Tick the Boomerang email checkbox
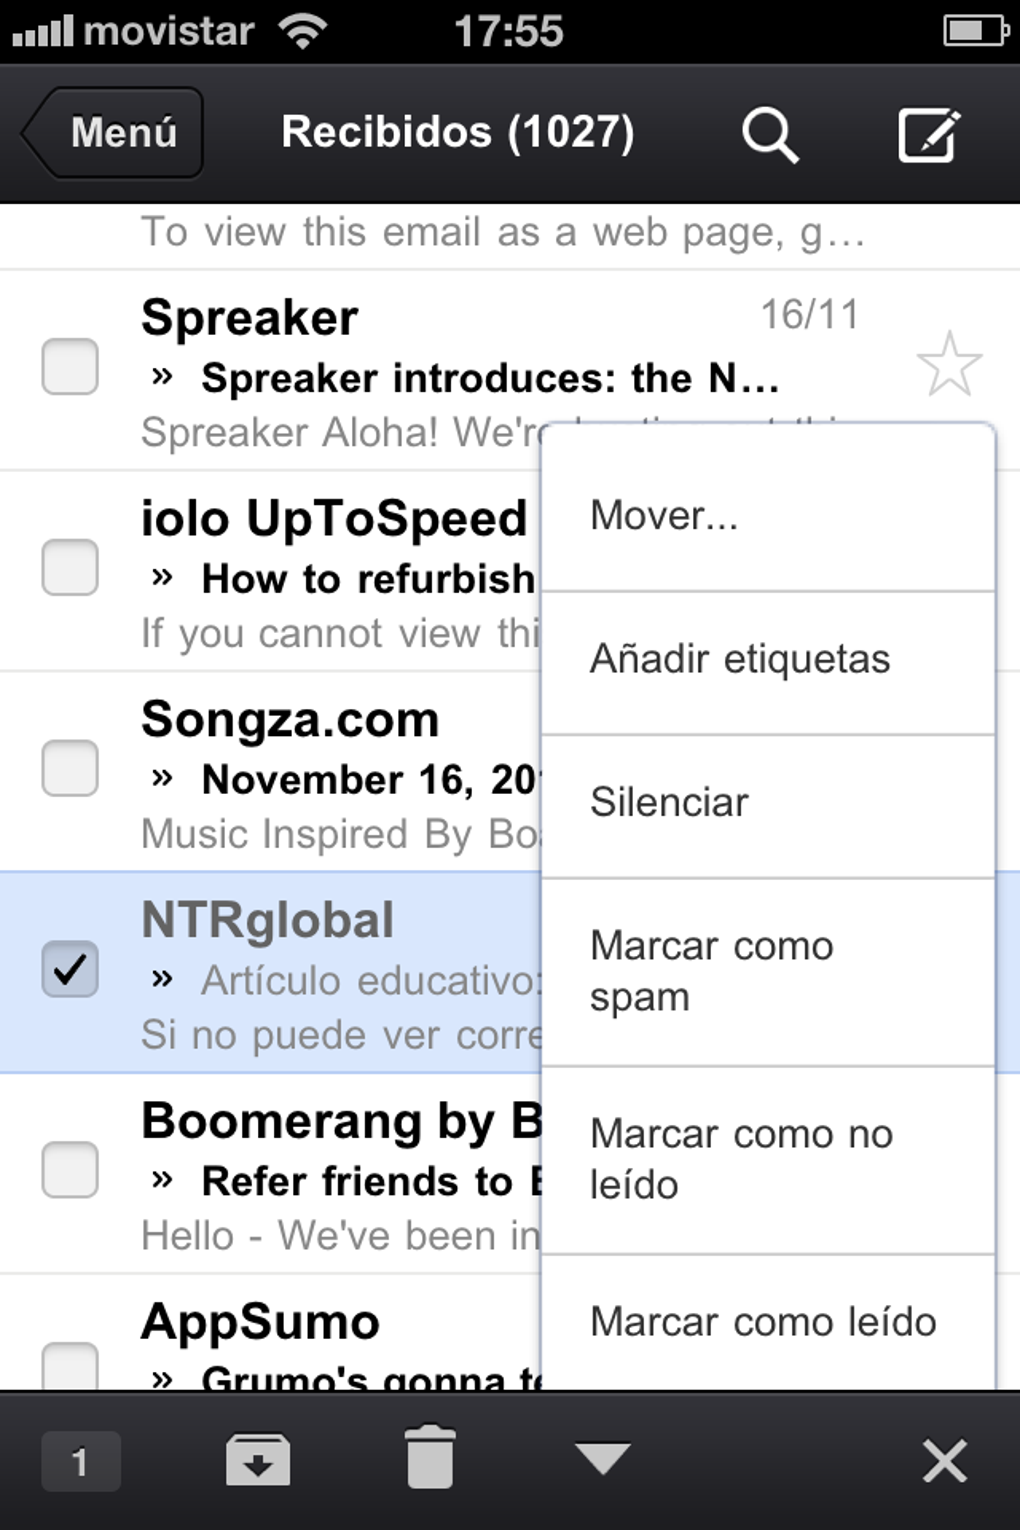 click(70, 1170)
